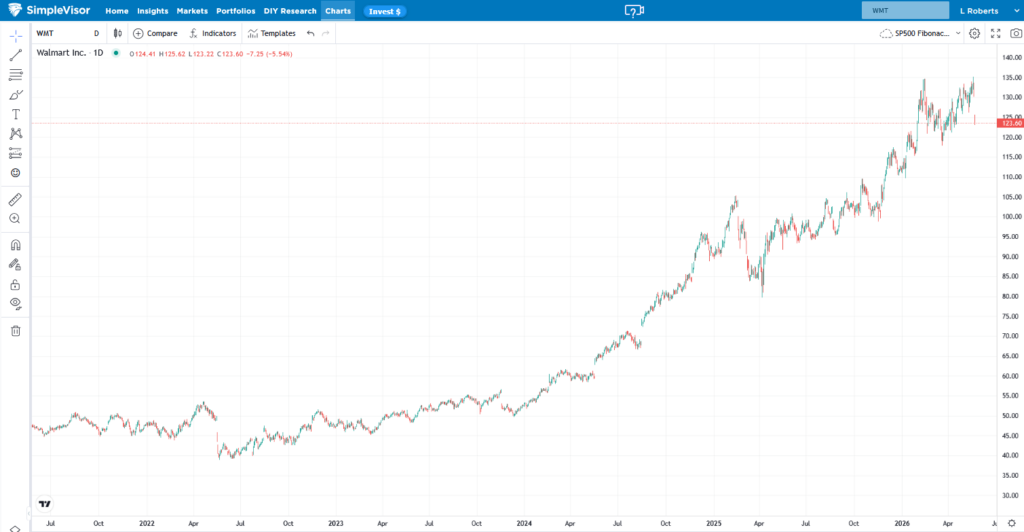Lock all drawing tools
Image resolution: width=1024 pixels, height=532 pixels.
coord(16,285)
